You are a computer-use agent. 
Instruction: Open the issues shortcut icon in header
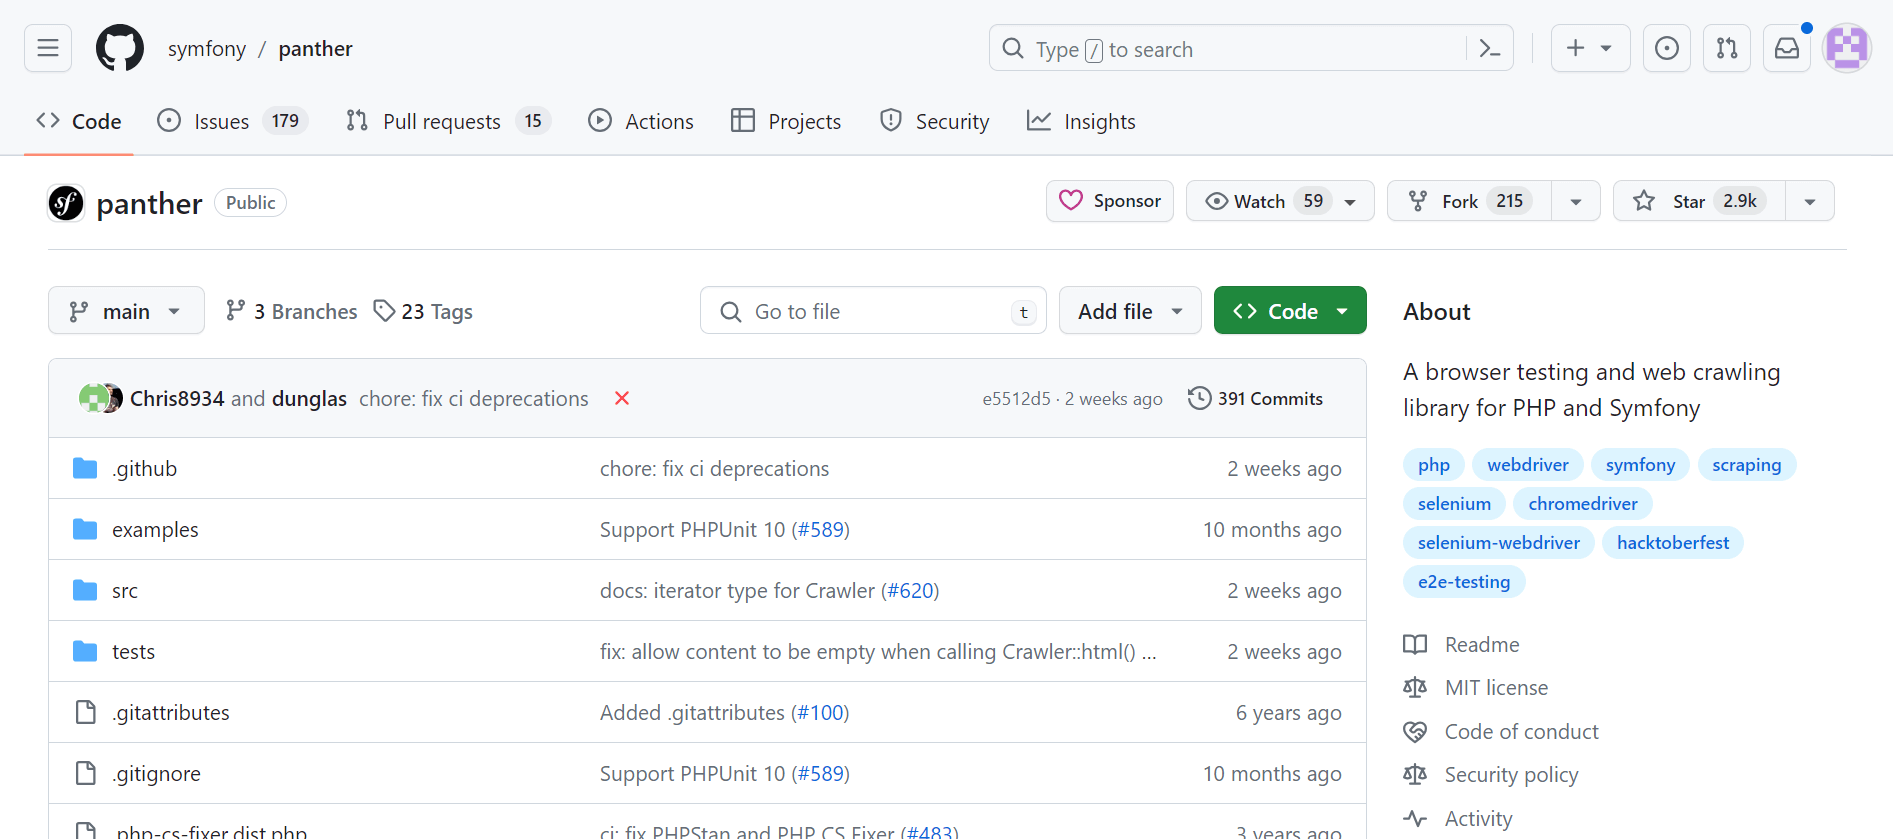tap(1667, 48)
